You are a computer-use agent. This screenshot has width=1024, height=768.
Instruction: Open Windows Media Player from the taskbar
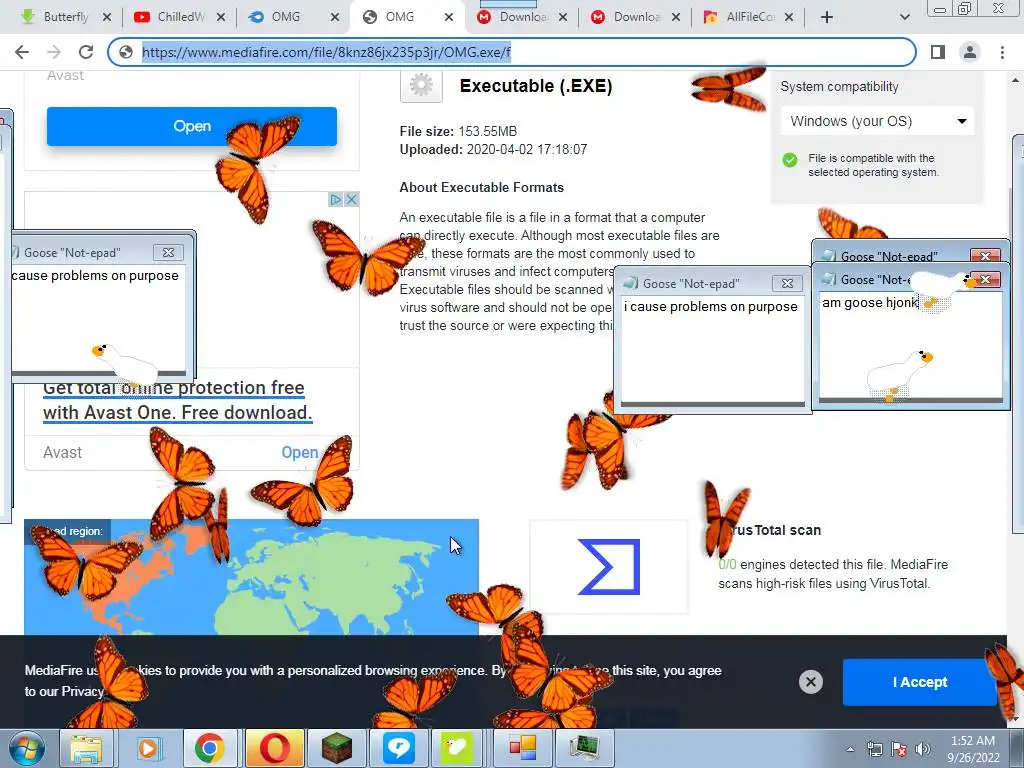pyautogui.click(x=148, y=748)
